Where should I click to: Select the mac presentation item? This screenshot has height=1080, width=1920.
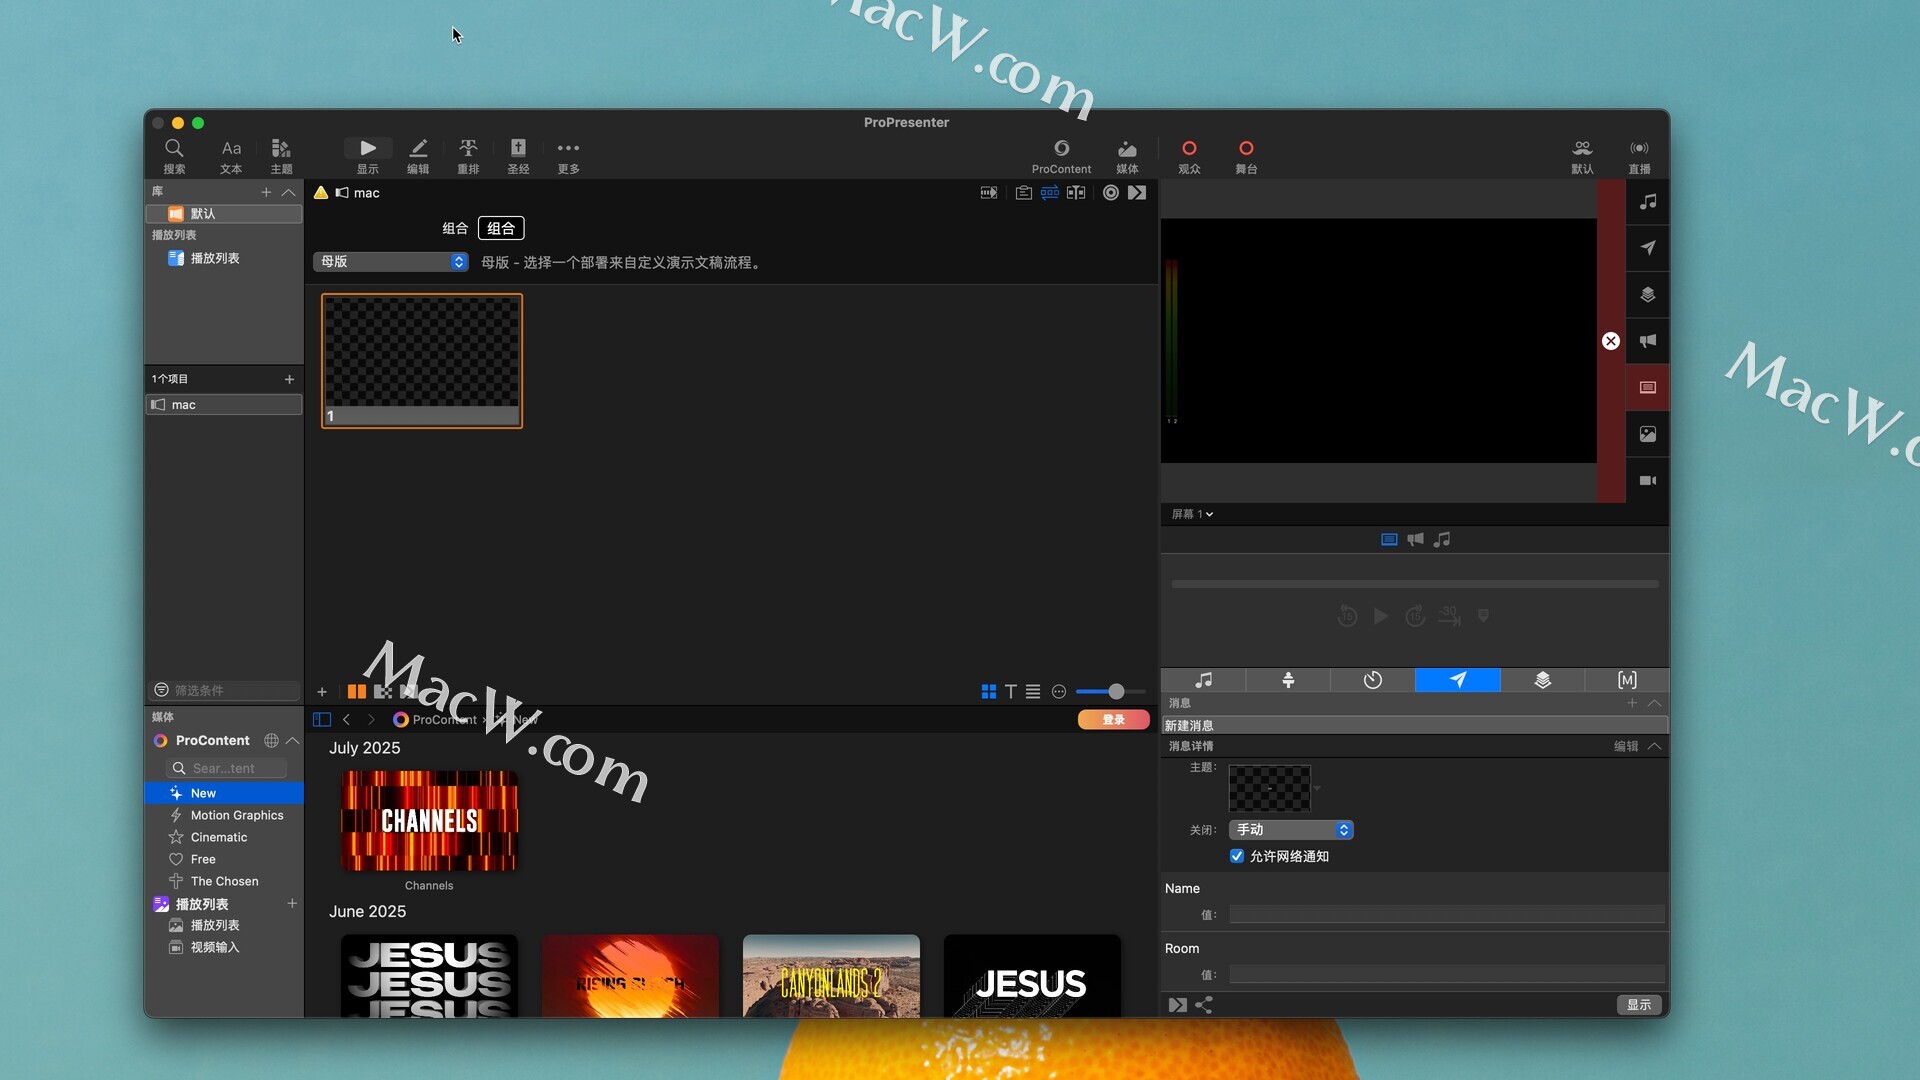tap(224, 405)
